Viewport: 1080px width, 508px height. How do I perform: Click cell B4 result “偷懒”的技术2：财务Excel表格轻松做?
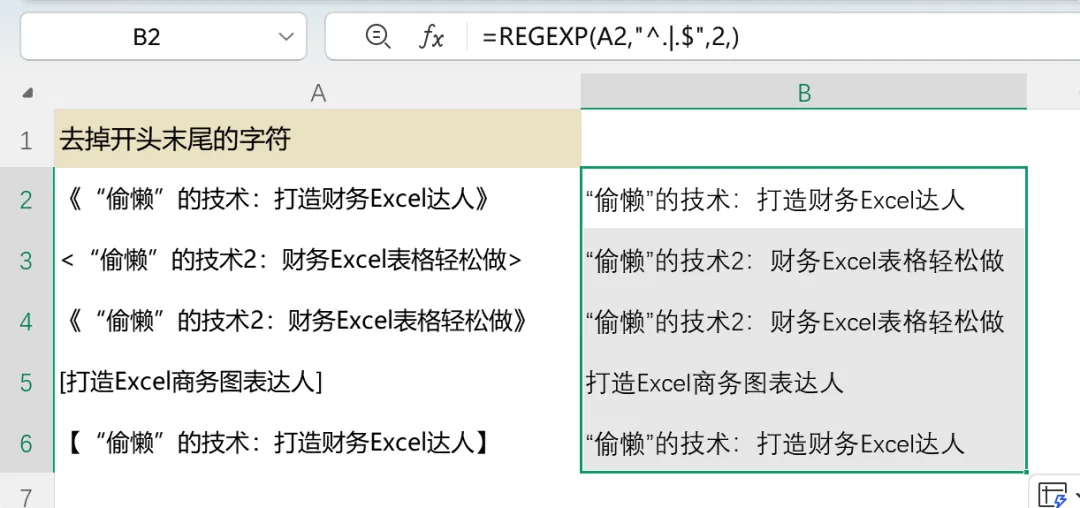point(804,321)
